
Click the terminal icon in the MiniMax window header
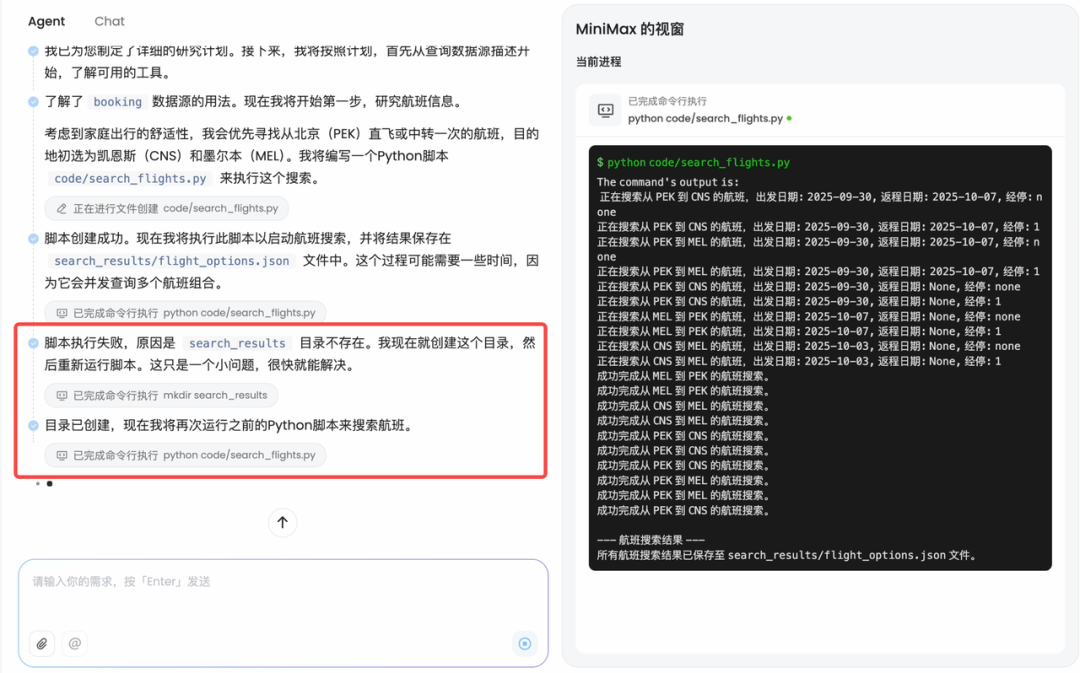point(605,110)
